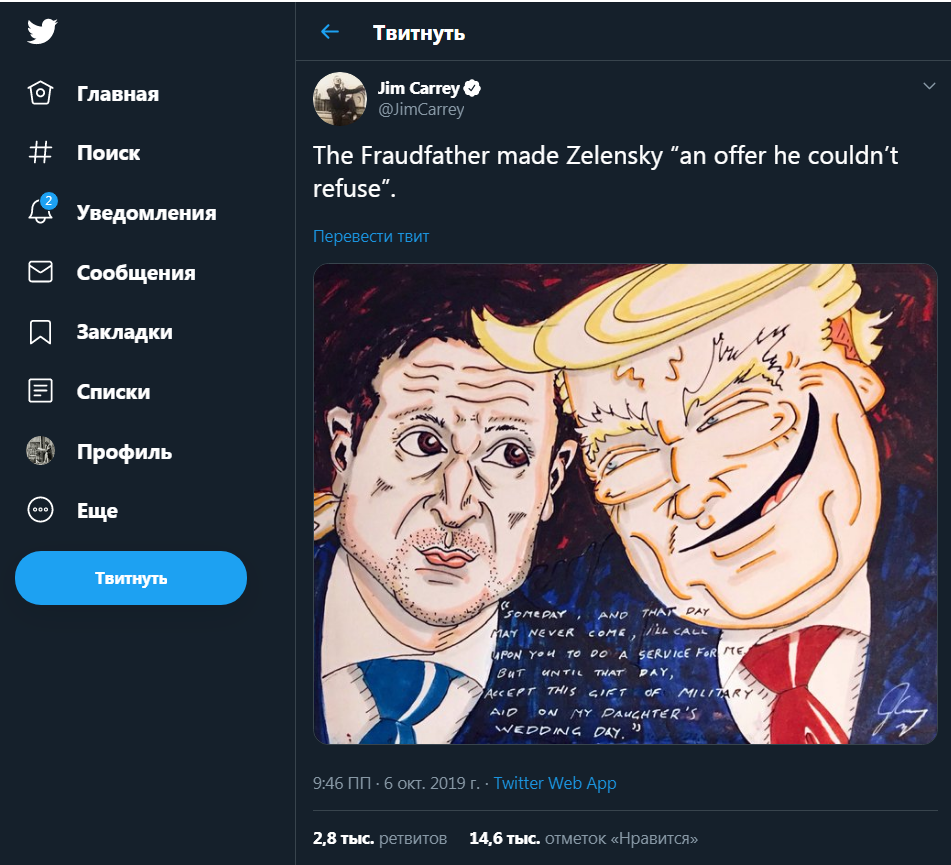The height and width of the screenshot is (865, 951).
Task: Select Профиль in the sidebar
Action: pyautogui.click(x=124, y=452)
